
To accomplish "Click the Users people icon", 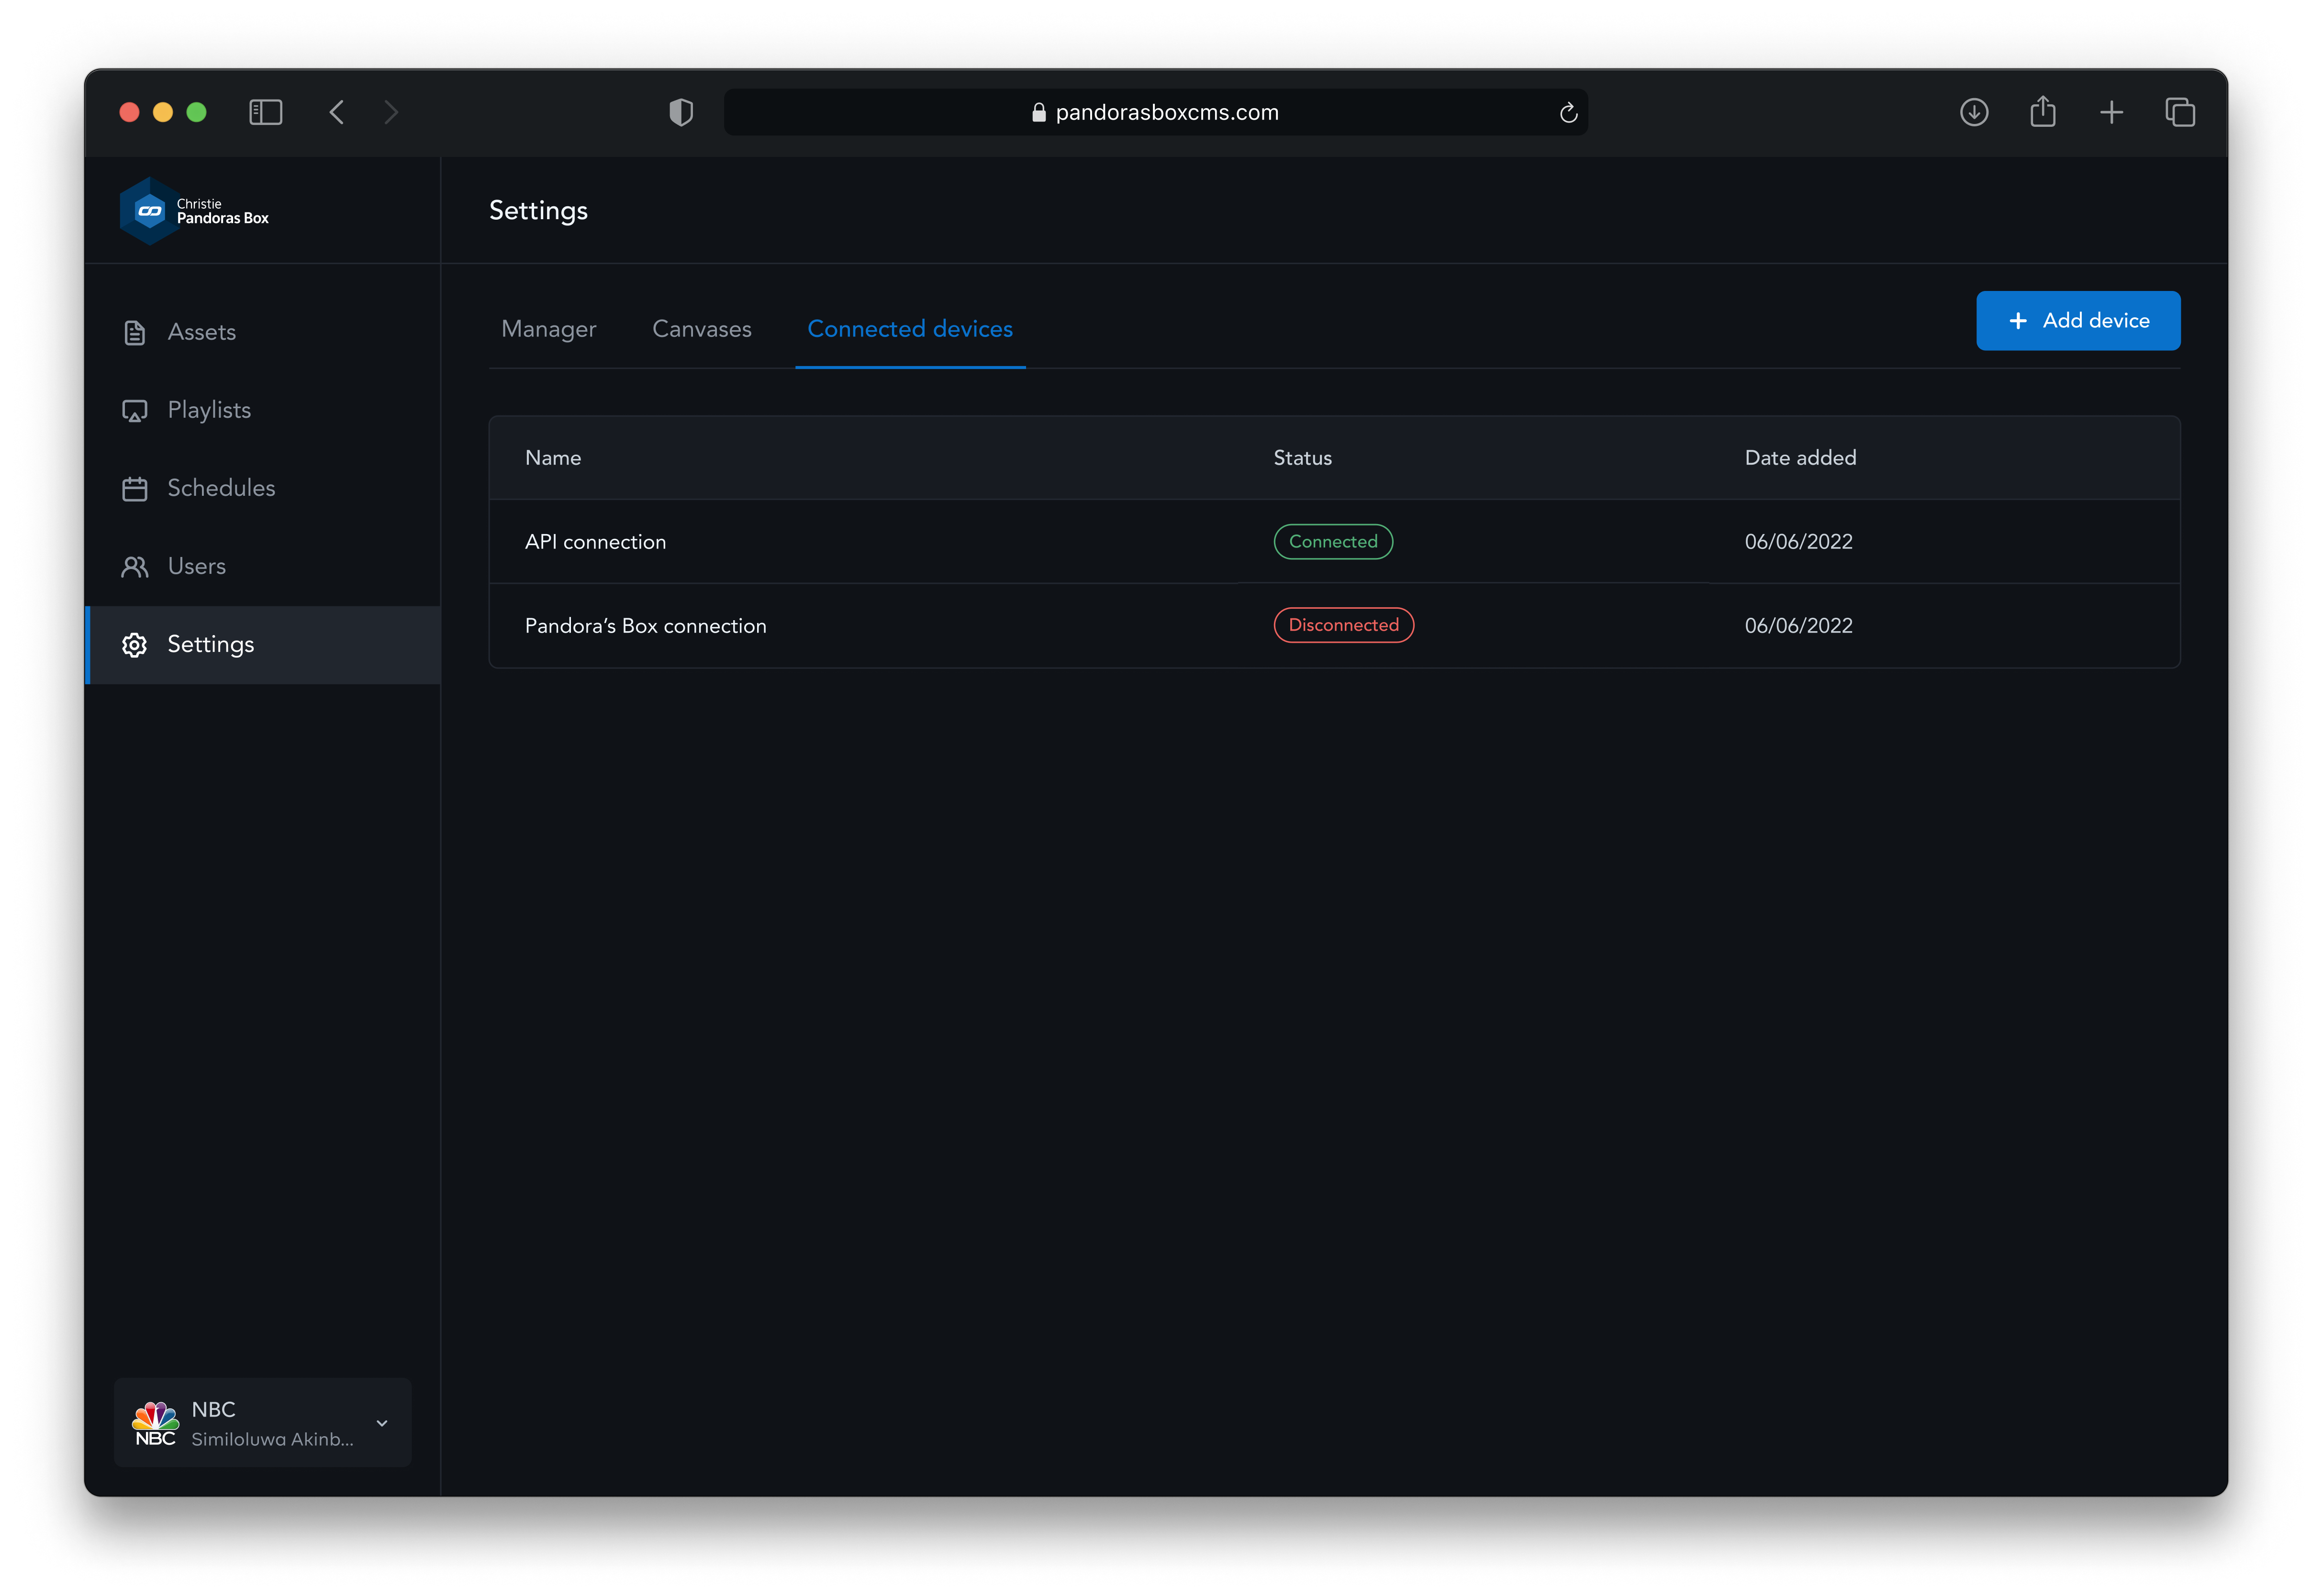I will (x=135, y=567).
